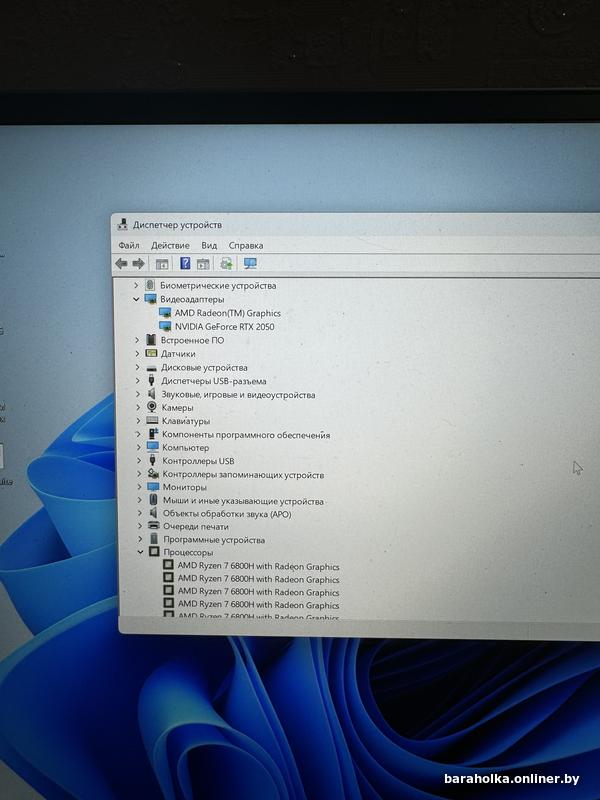Screen dimensions: 600x800
Task: Click the Очереди печати printer icon
Action: pos(154,526)
